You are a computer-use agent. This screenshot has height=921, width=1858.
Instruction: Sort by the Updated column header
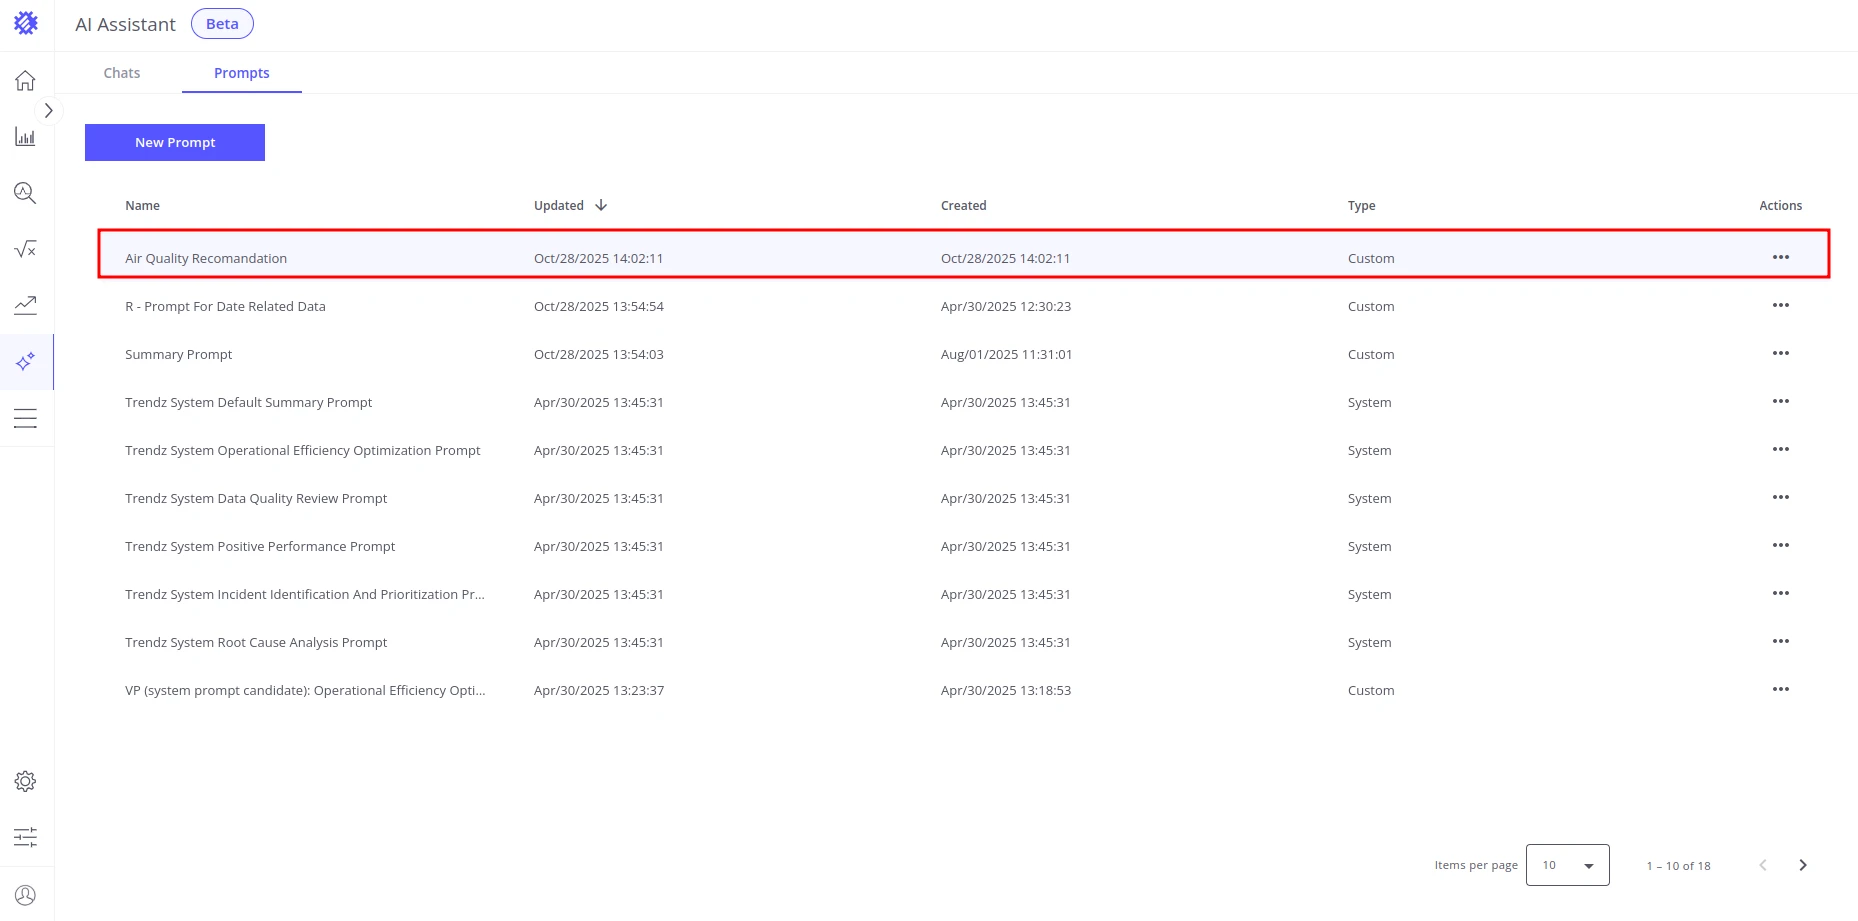pyautogui.click(x=558, y=205)
